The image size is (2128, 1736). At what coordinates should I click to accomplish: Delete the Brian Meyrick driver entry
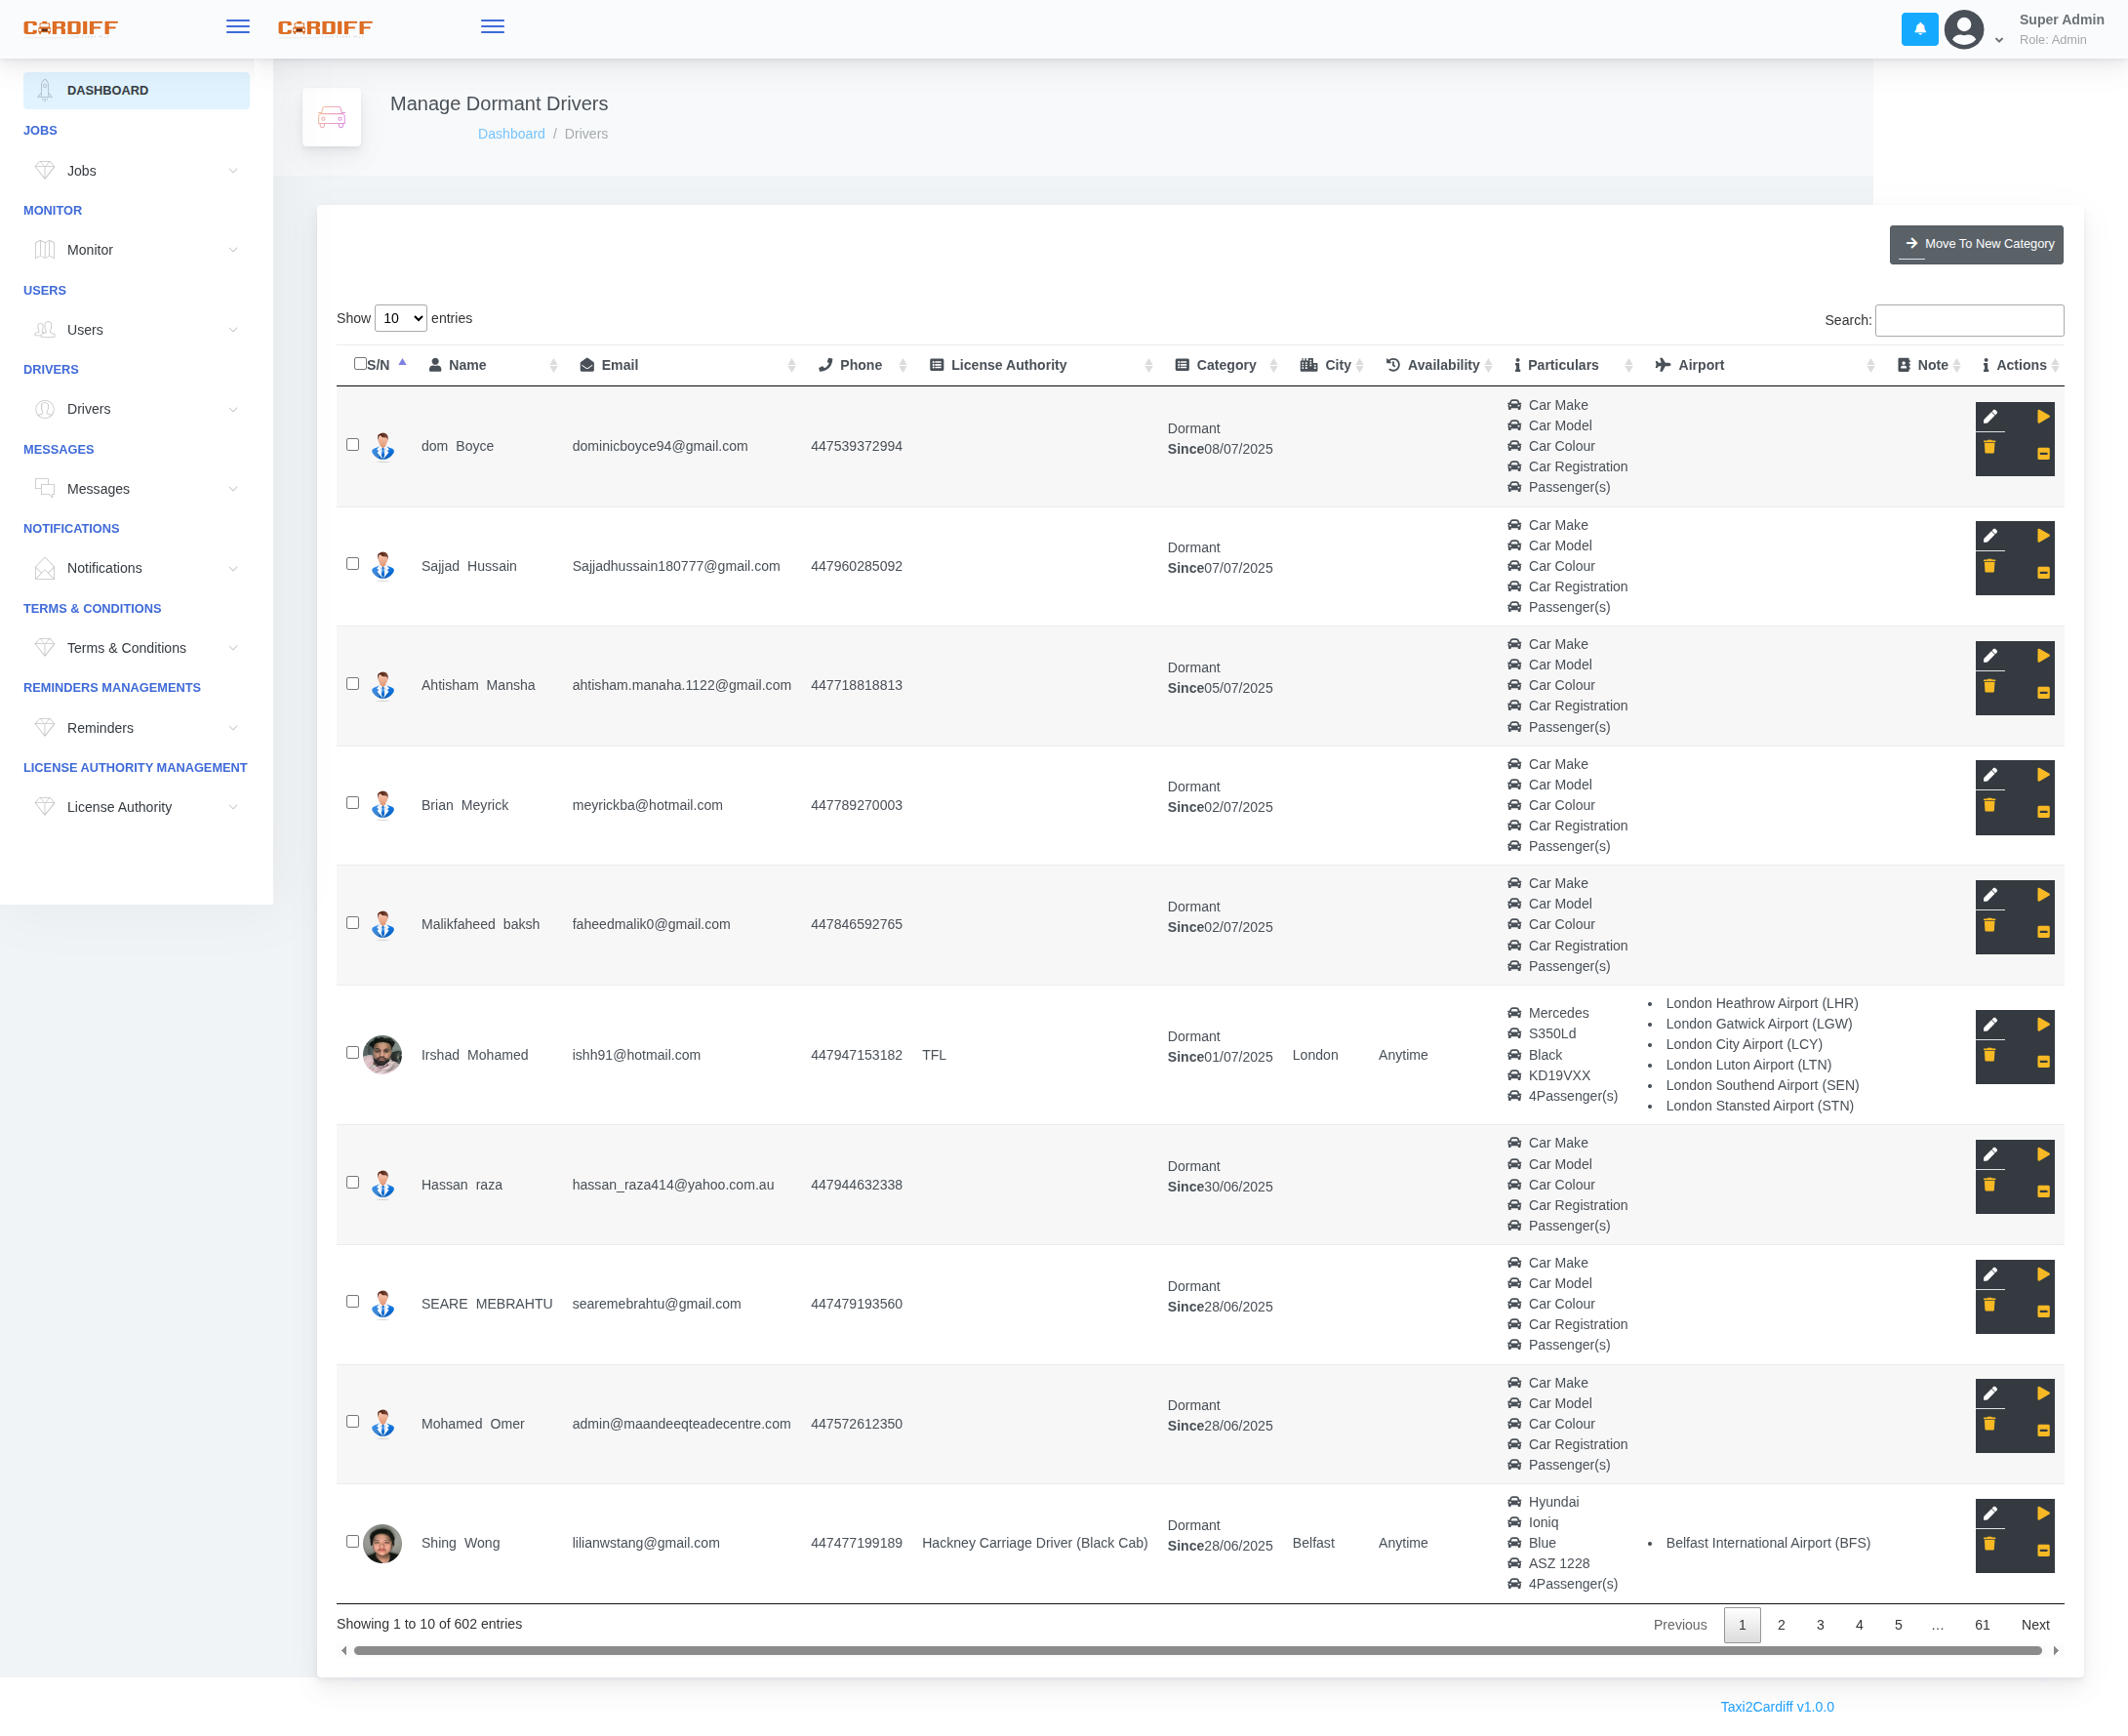coord(1991,805)
